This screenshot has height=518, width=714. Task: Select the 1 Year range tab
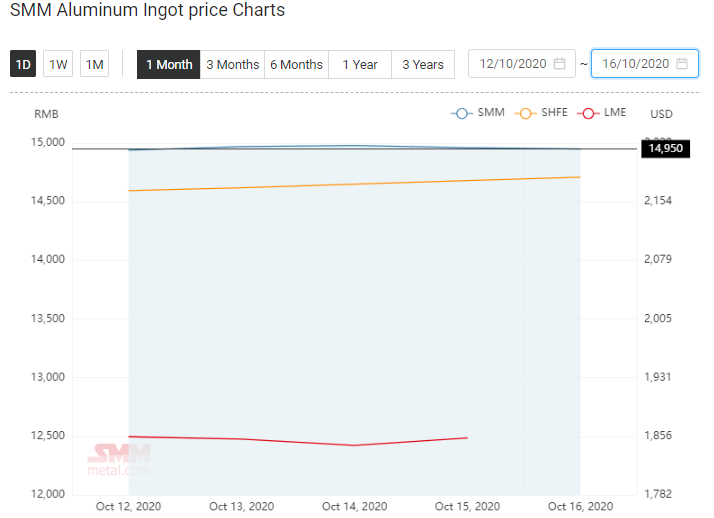[360, 64]
